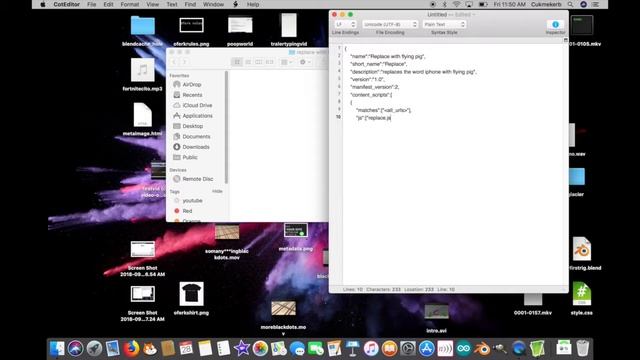This screenshot has width=640, height=360.
Task: Switch Finder window to gallery view
Action: tap(269, 62)
